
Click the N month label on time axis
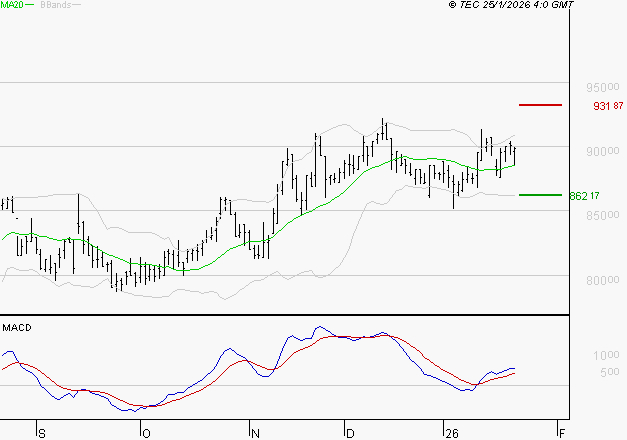(x=255, y=434)
